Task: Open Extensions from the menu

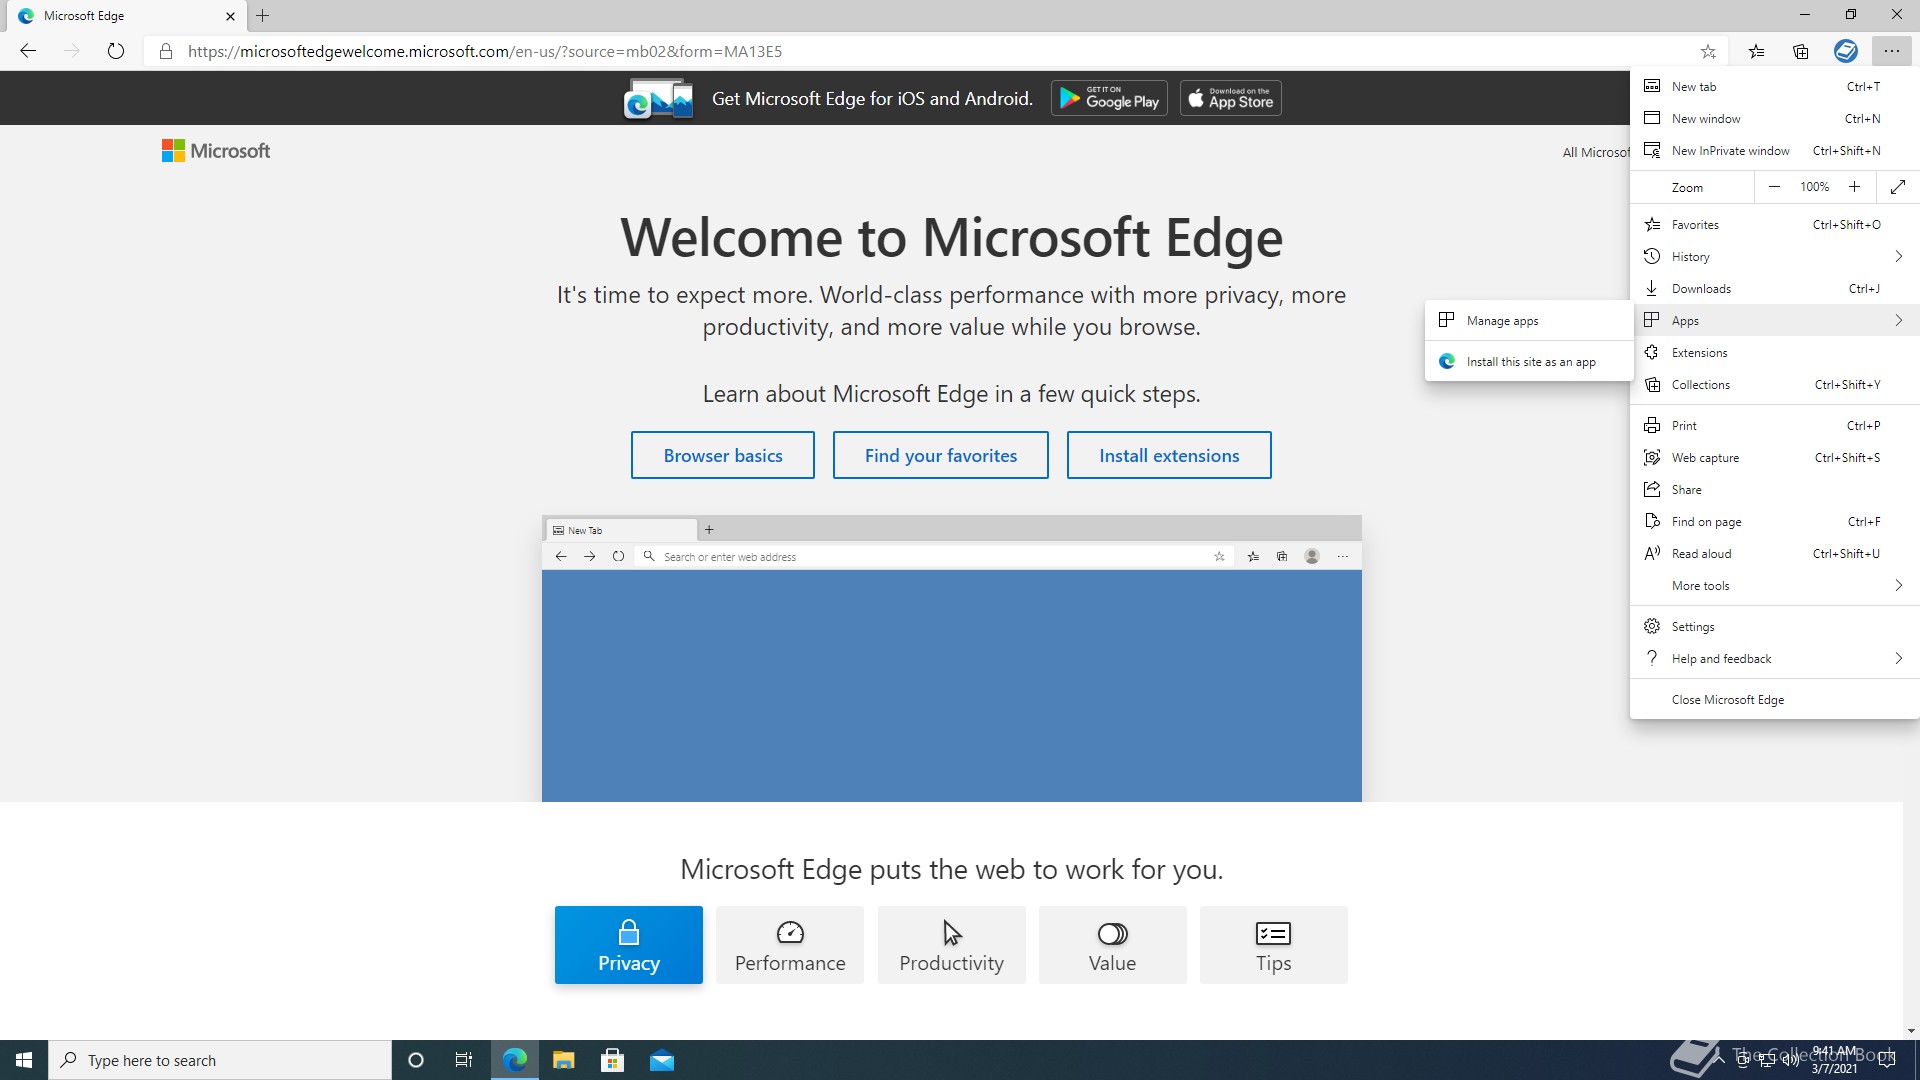Action: [x=1775, y=353]
